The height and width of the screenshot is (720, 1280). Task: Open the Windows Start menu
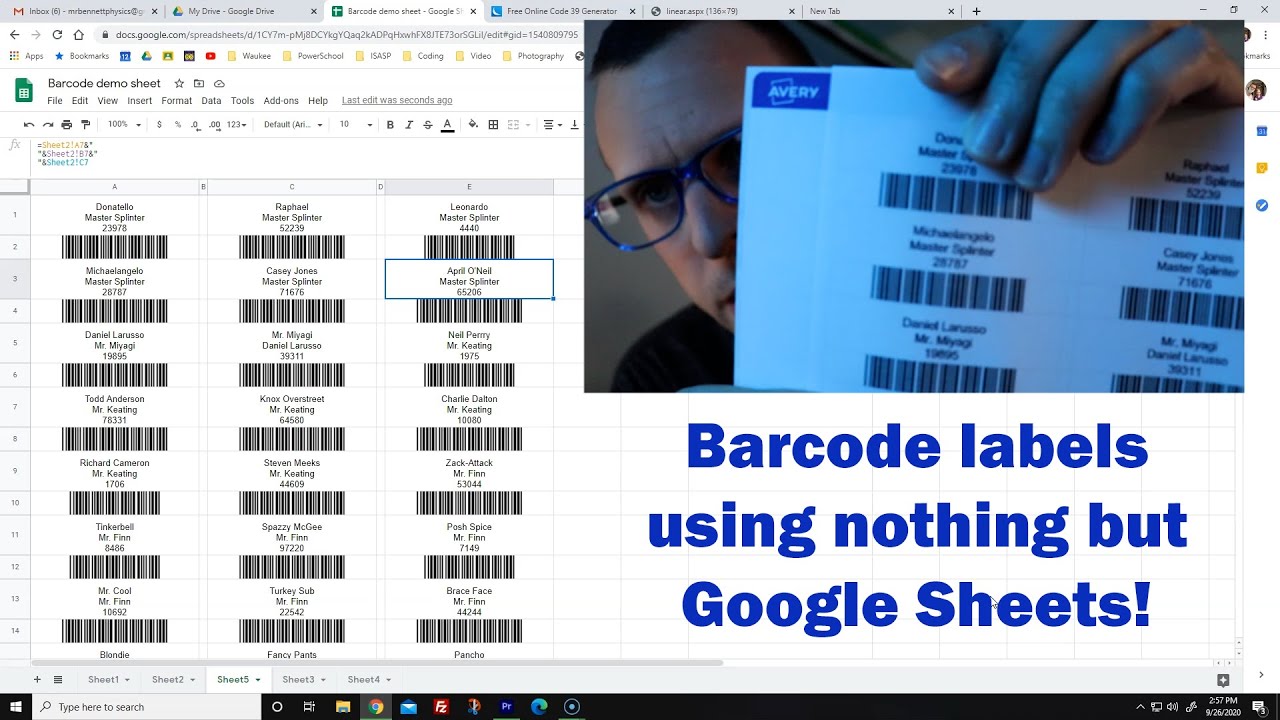point(15,706)
